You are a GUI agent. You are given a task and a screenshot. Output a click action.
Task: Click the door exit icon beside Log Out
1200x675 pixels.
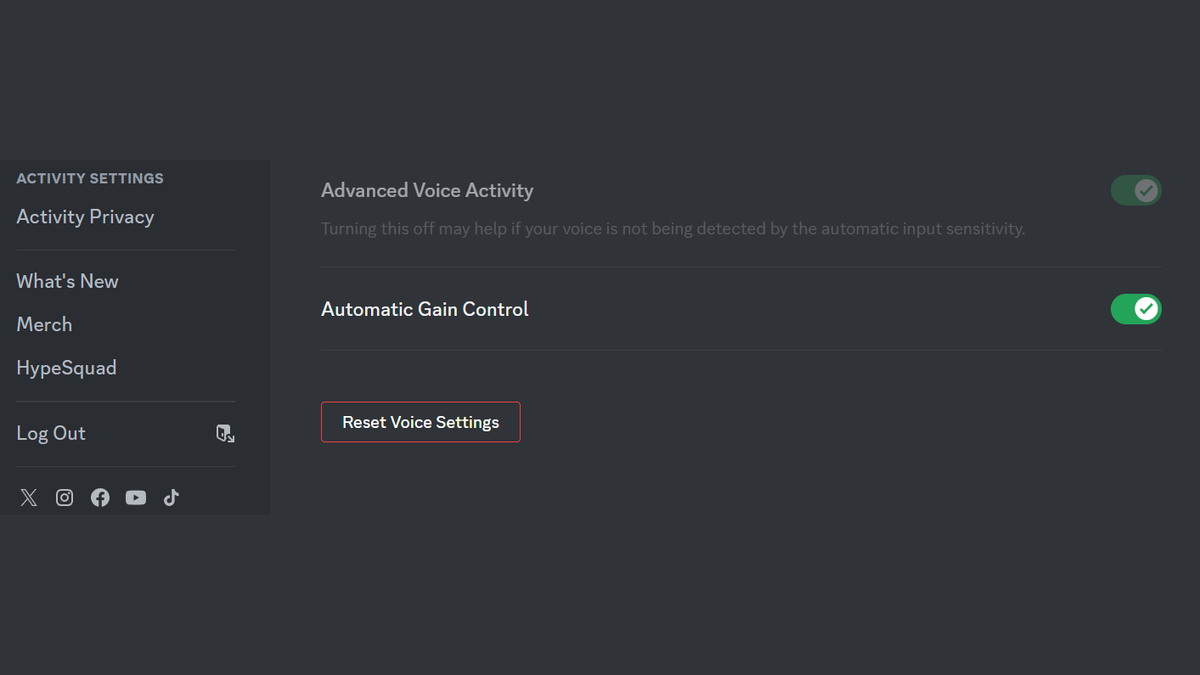[225, 433]
